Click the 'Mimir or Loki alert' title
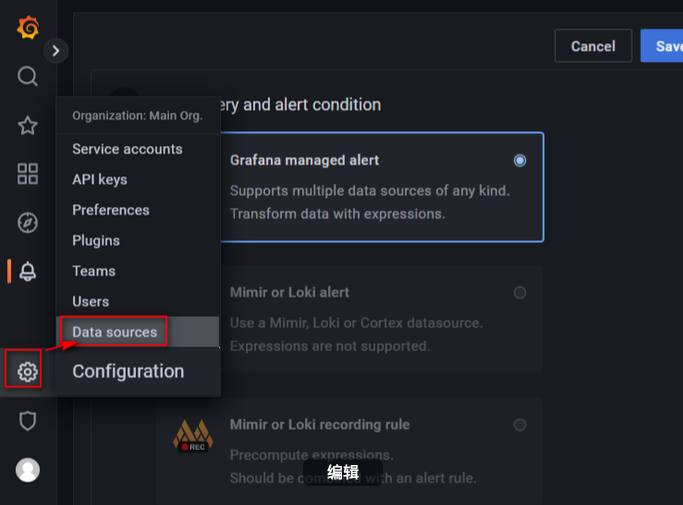This screenshot has width=683, height=505. tap(289, 292)
